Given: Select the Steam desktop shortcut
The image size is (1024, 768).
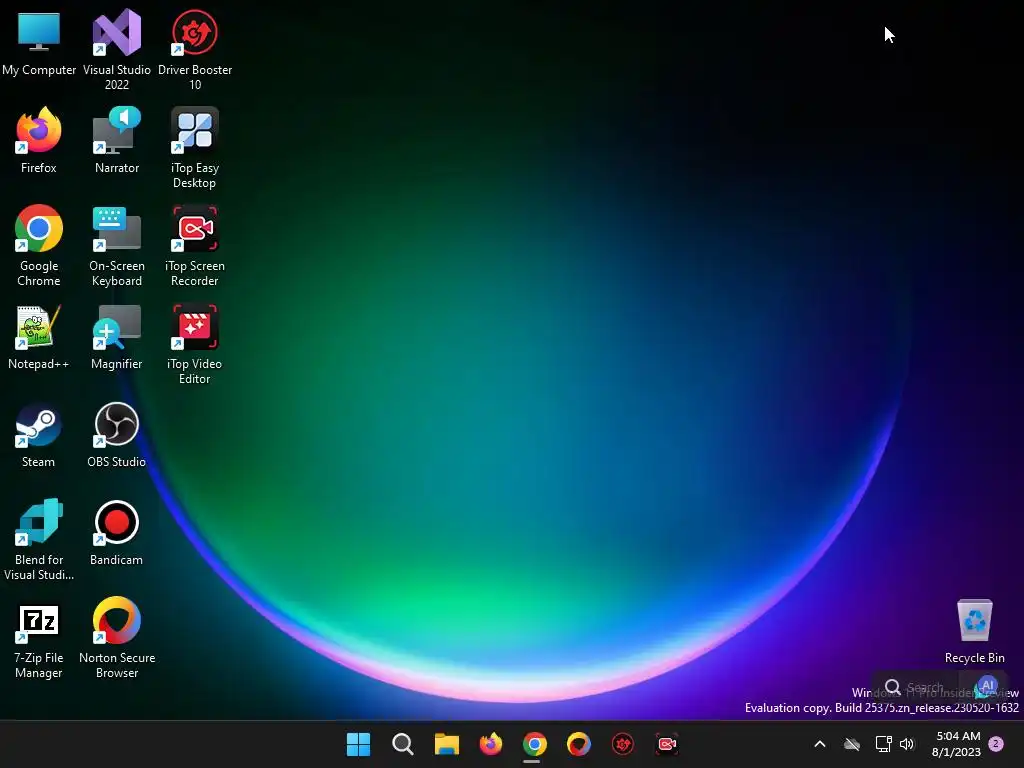Looking at the screenshot, I should coord(39,435).
